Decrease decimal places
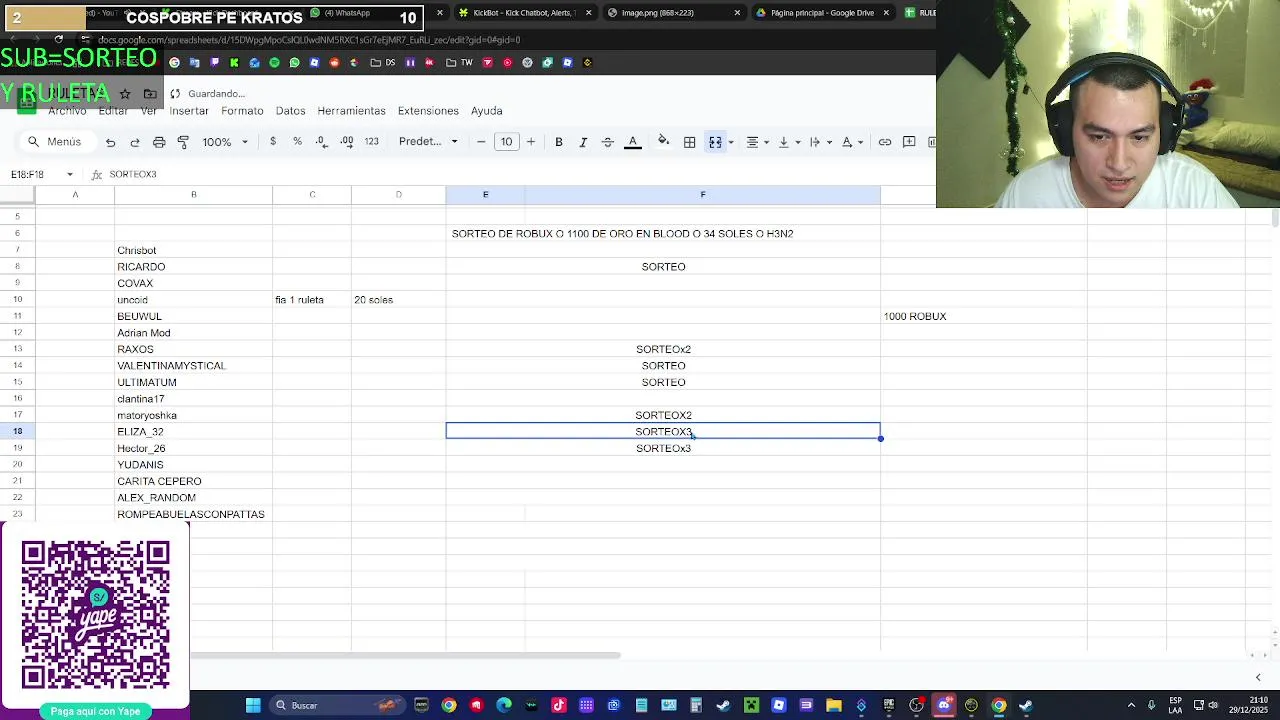 321,142
